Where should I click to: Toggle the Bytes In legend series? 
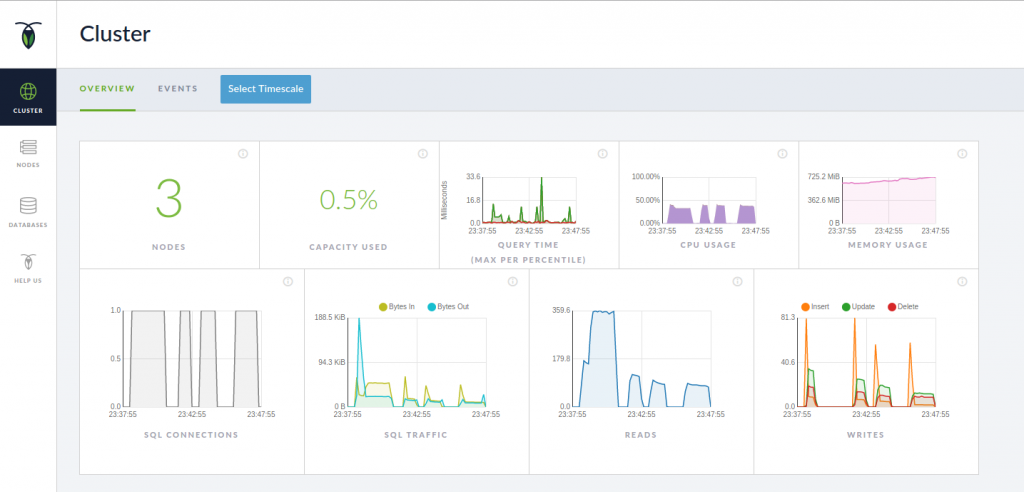point(397,306)
